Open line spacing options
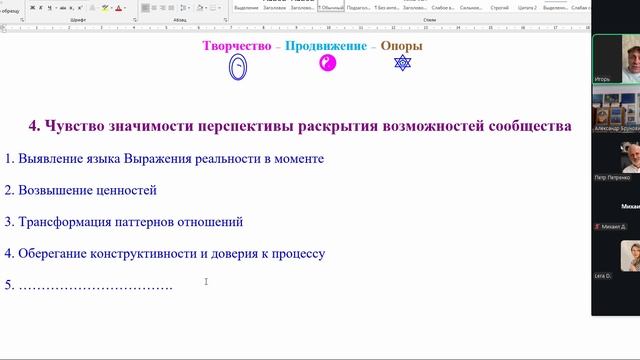The image size is (640, 360). point(184,8)
